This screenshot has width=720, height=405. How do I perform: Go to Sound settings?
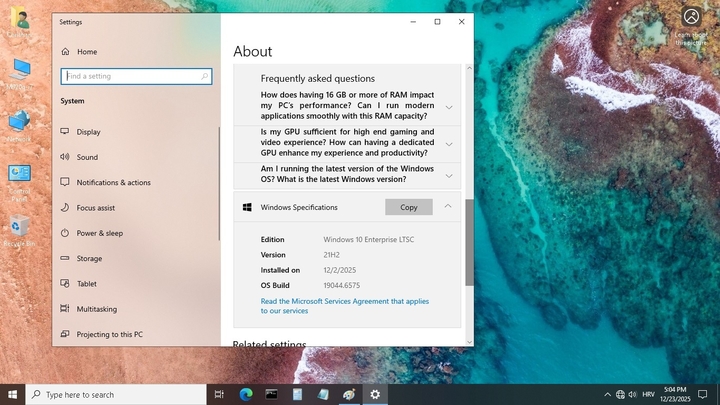87,157
